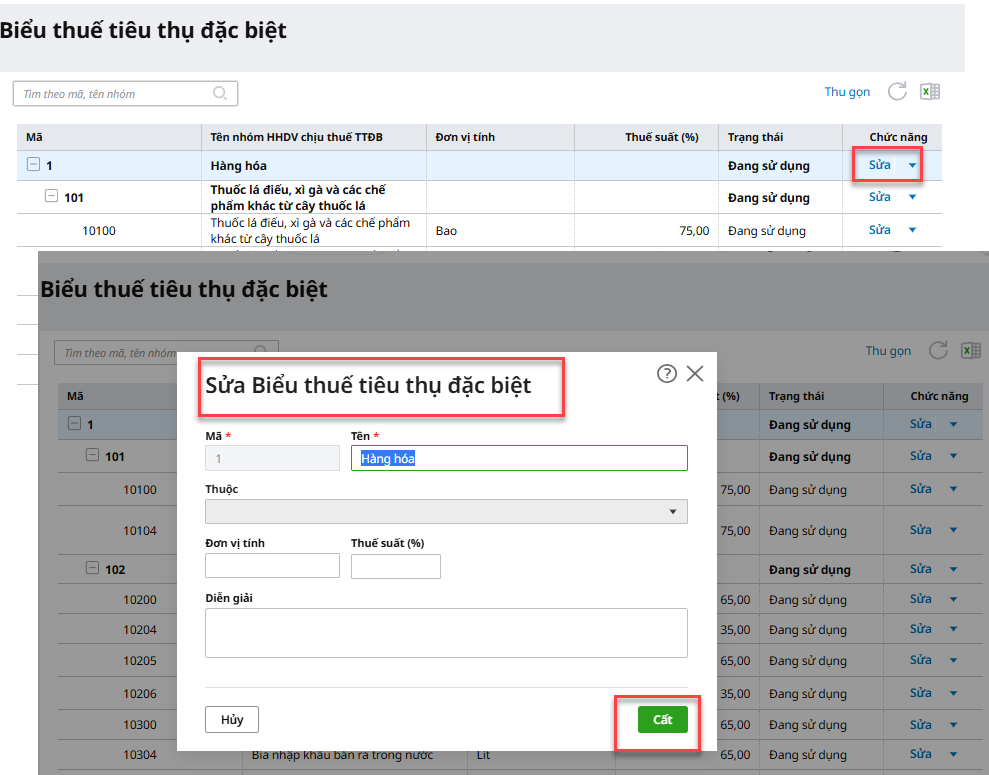
Task: Collapse group 101 in the top table
Action: click(x=51, y=197)
